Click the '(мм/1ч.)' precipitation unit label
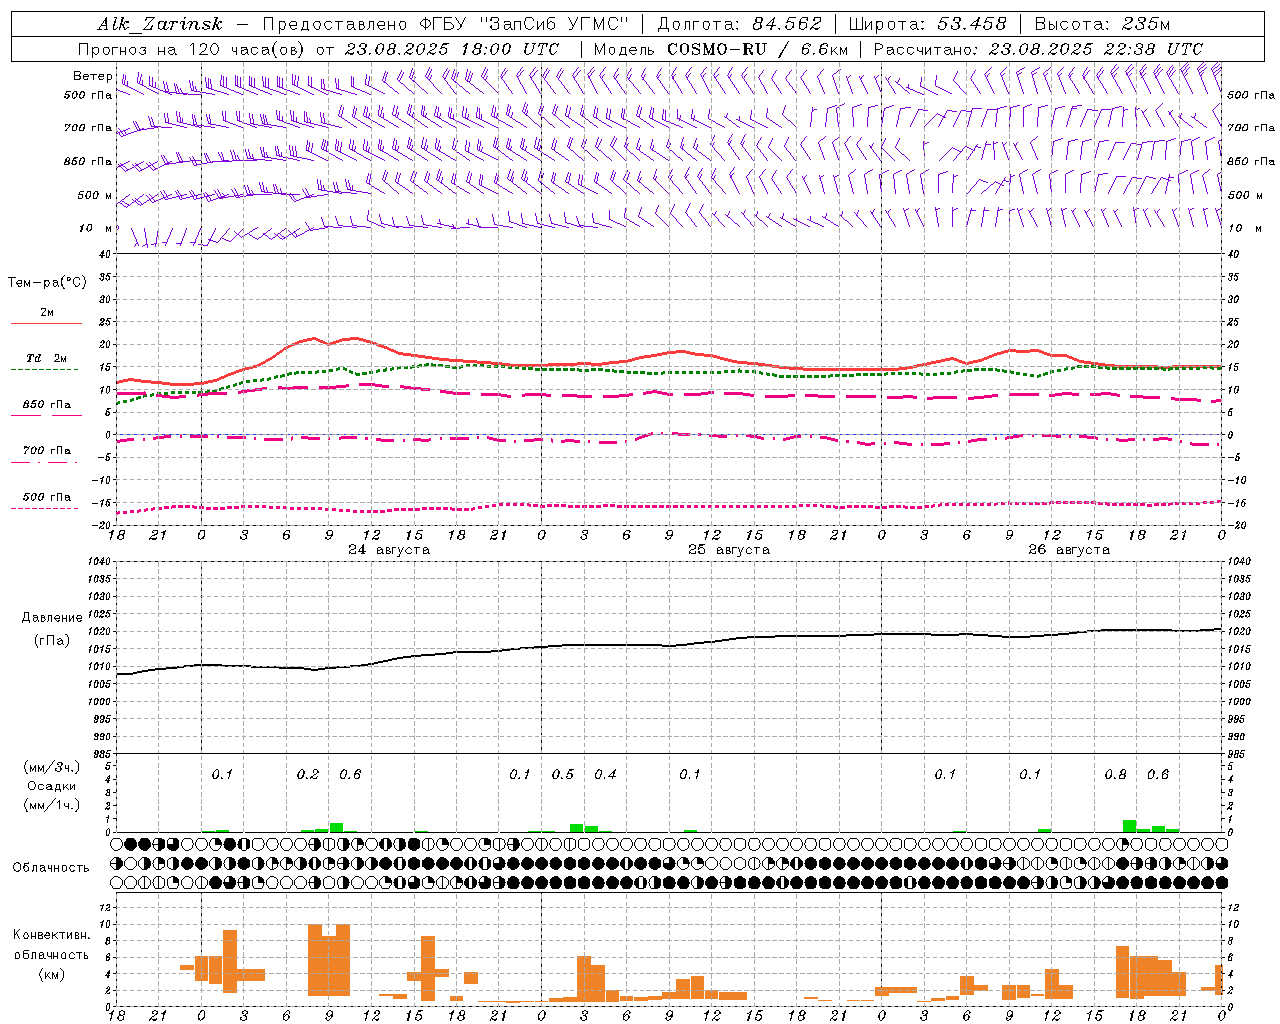This screenshot has width=1280, height=1024. tap(52, 805)
